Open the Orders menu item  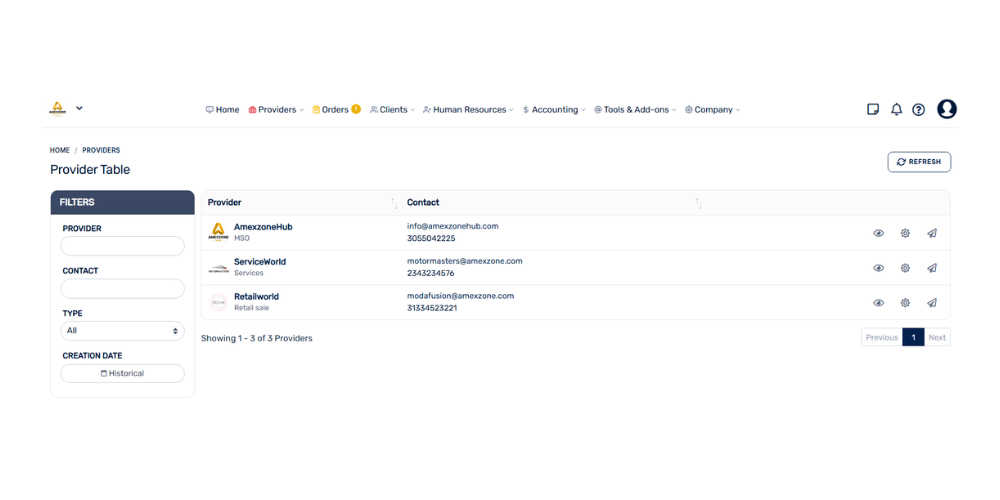pyautogui.click(x=336, y=110)
